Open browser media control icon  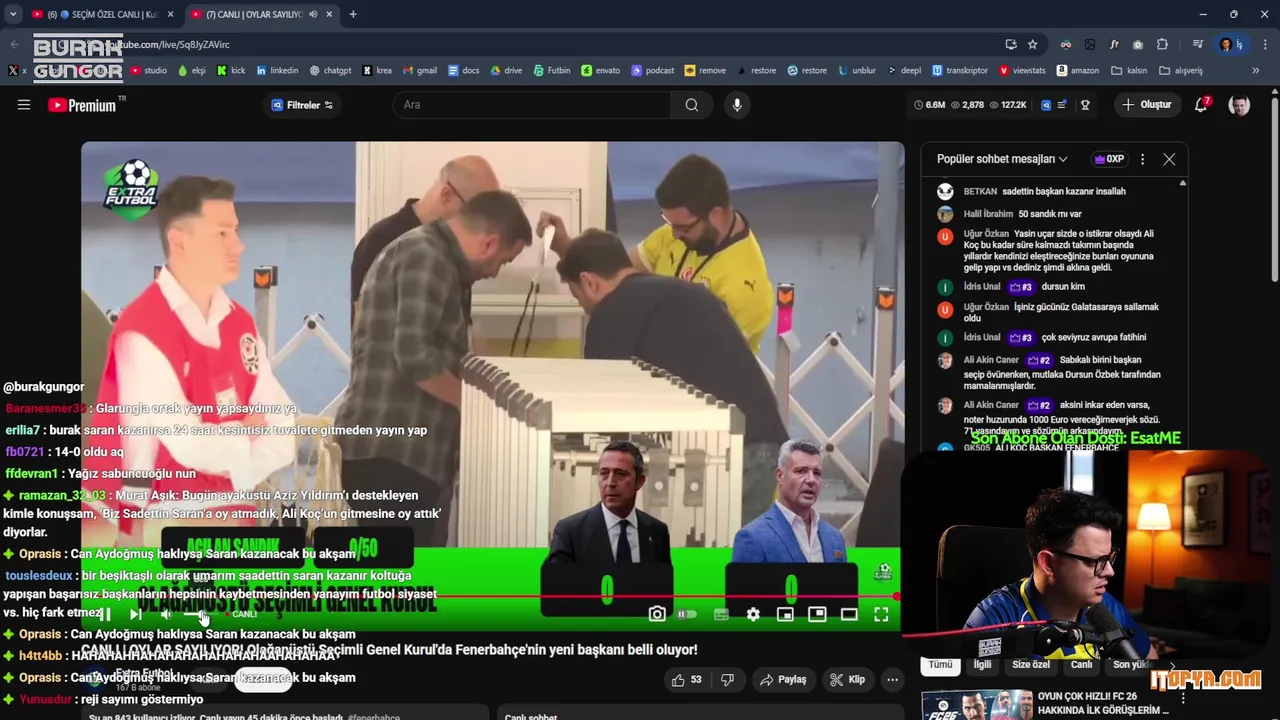[1197, 44]
